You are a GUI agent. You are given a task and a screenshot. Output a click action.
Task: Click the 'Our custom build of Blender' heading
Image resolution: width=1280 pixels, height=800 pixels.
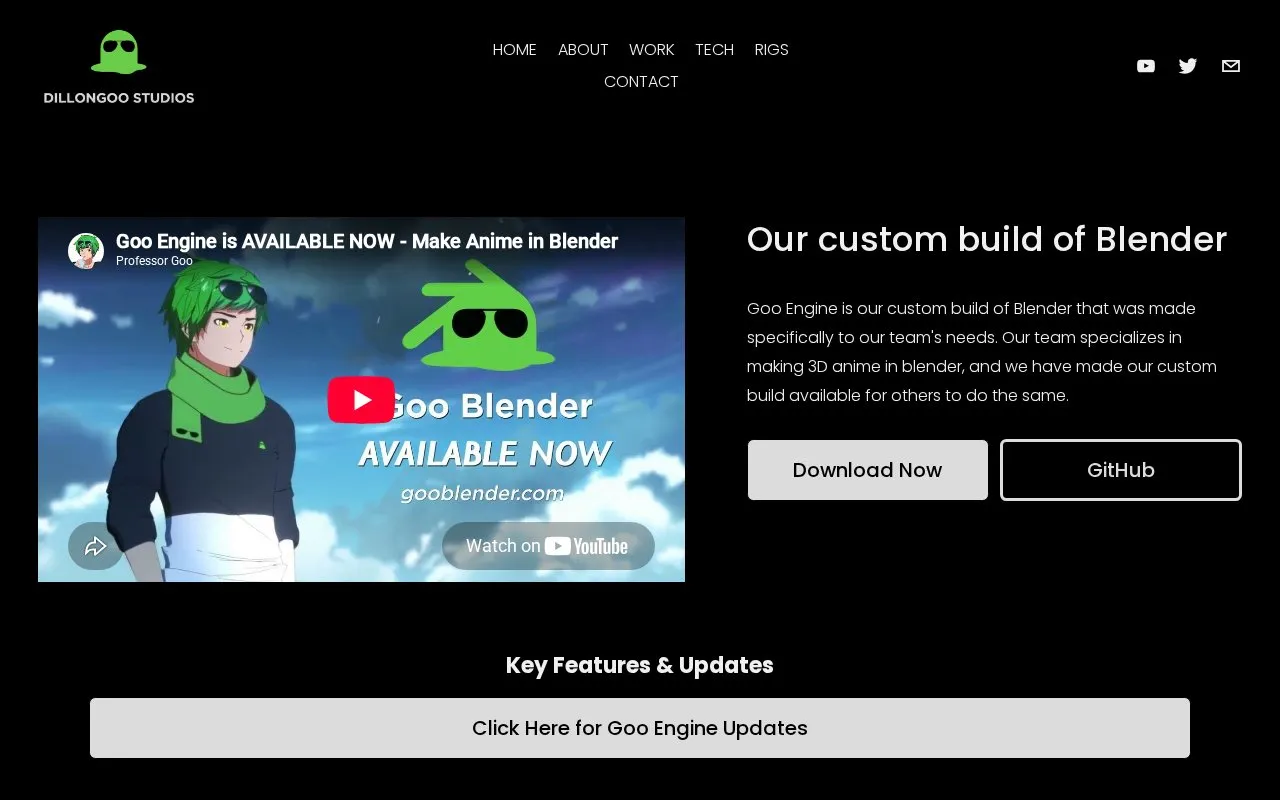click(x=987, y=239)
